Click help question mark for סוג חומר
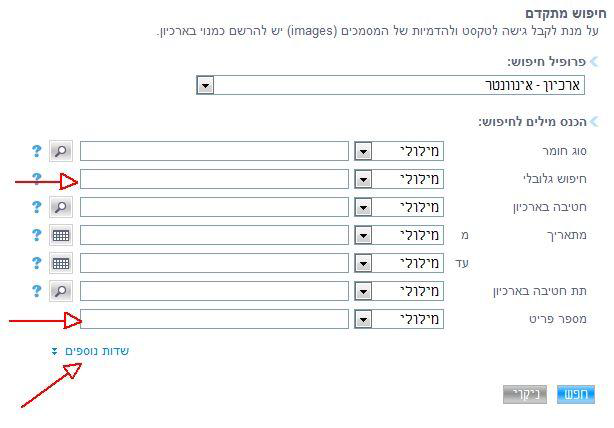 click(36, 151)
